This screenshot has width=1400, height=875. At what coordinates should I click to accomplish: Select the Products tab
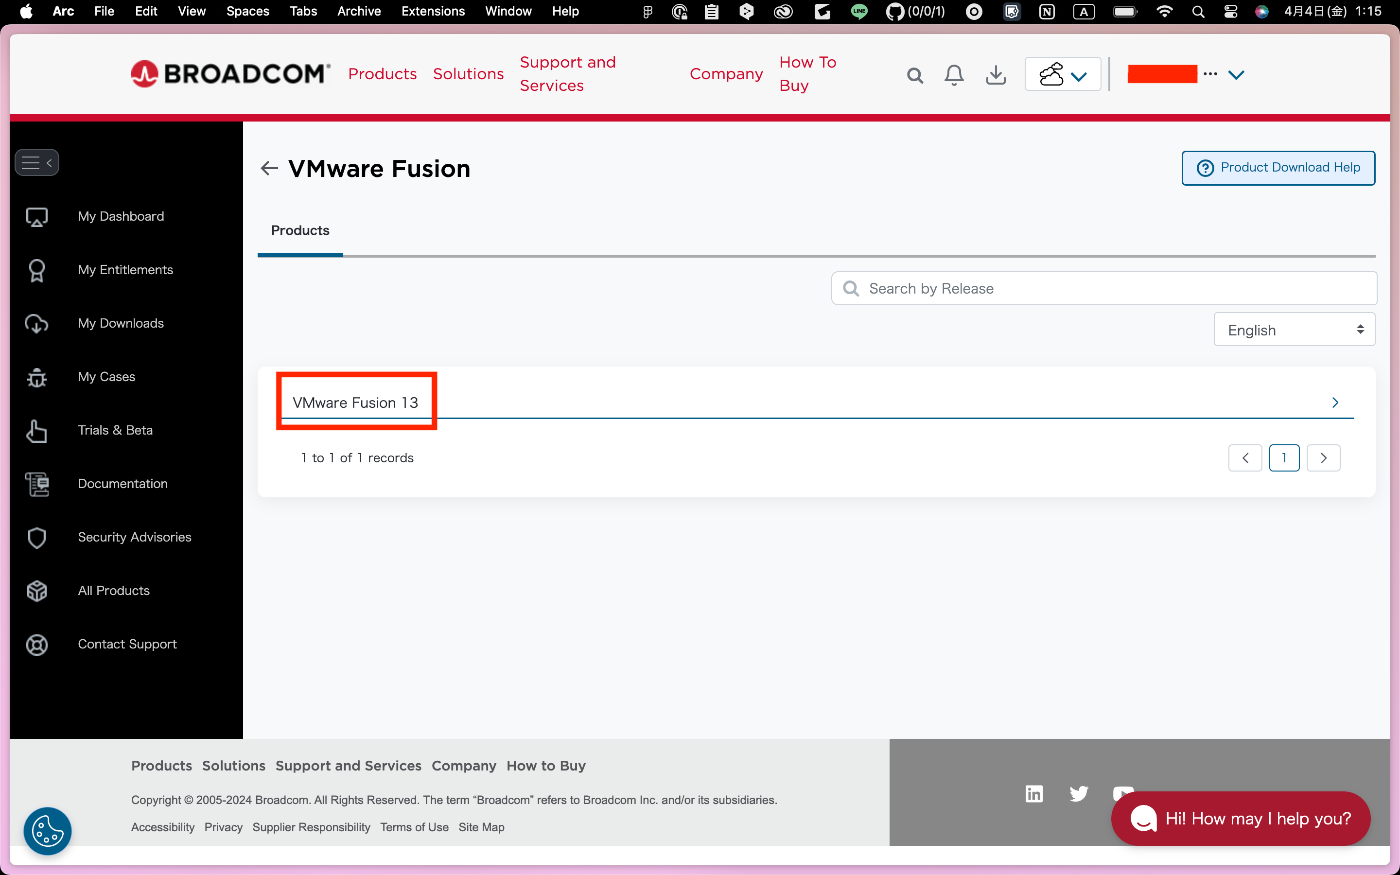click(x=300, y=231)
